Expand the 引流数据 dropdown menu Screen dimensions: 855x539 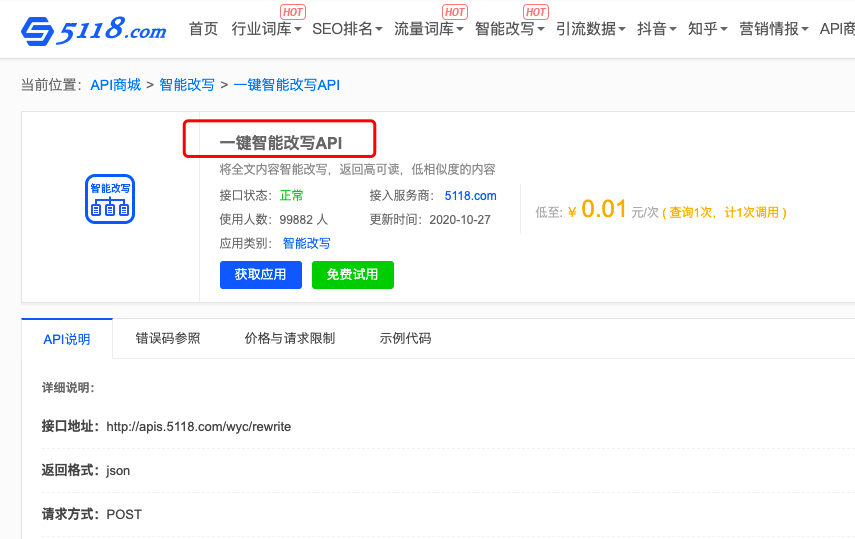(x=590, y=29)
